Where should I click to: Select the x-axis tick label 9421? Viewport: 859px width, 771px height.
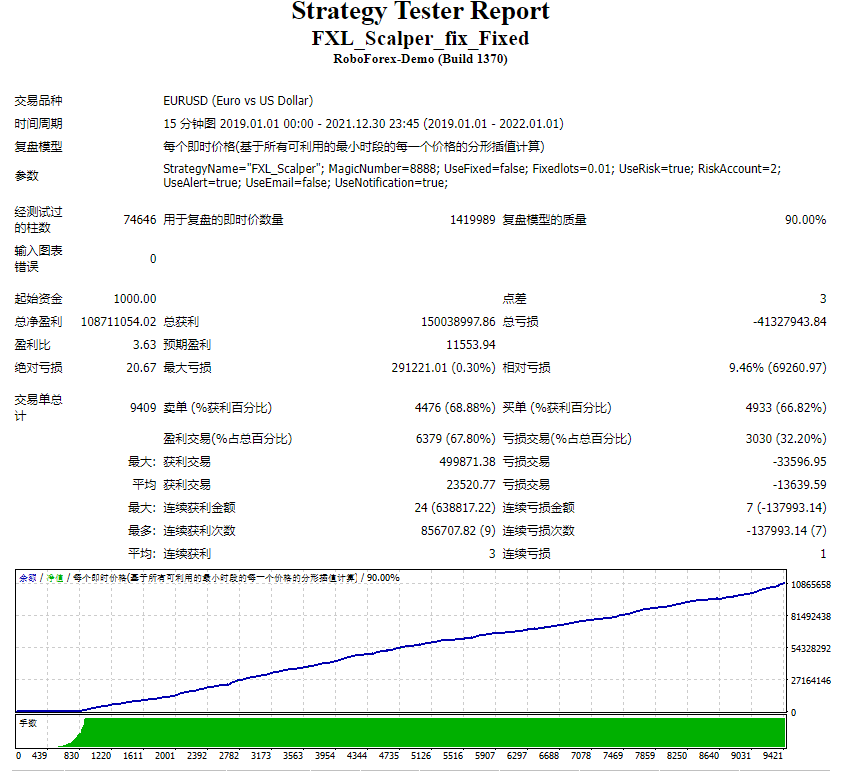point(772,756)
